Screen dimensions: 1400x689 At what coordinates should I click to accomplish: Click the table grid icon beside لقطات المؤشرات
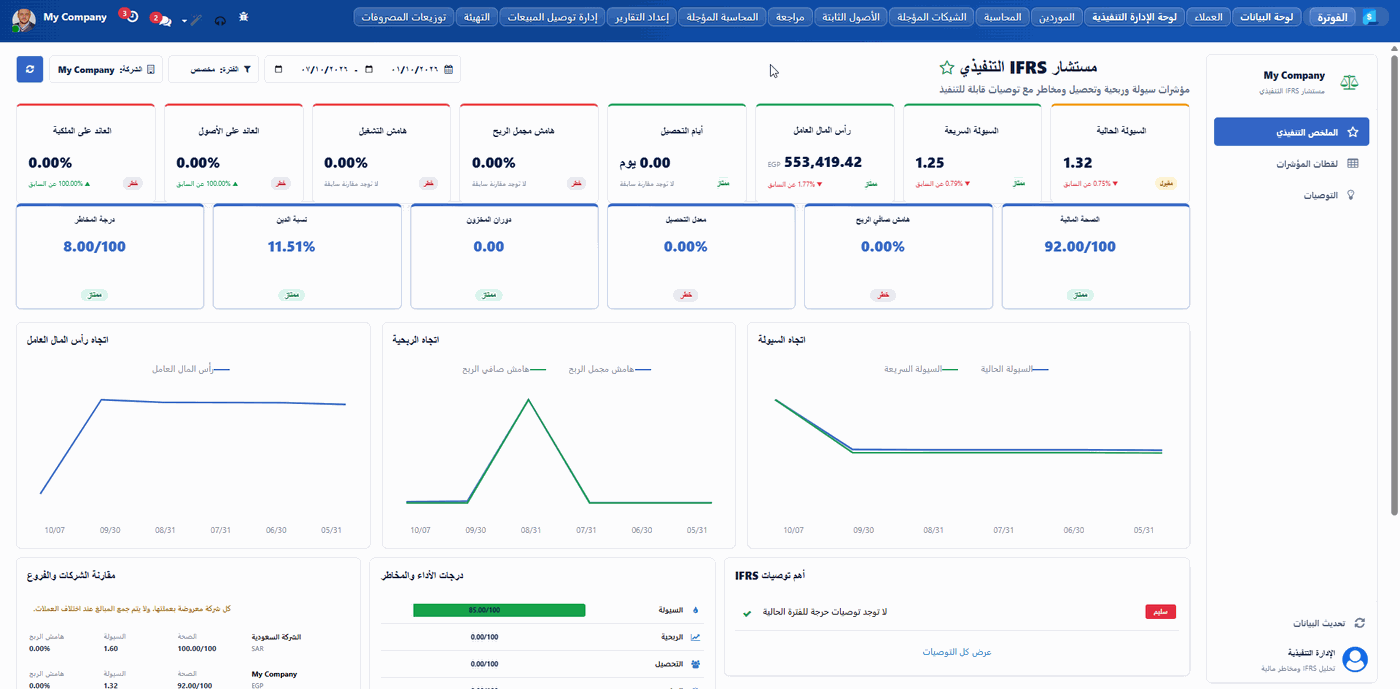pyautogui.click(x=1353, y=163)
